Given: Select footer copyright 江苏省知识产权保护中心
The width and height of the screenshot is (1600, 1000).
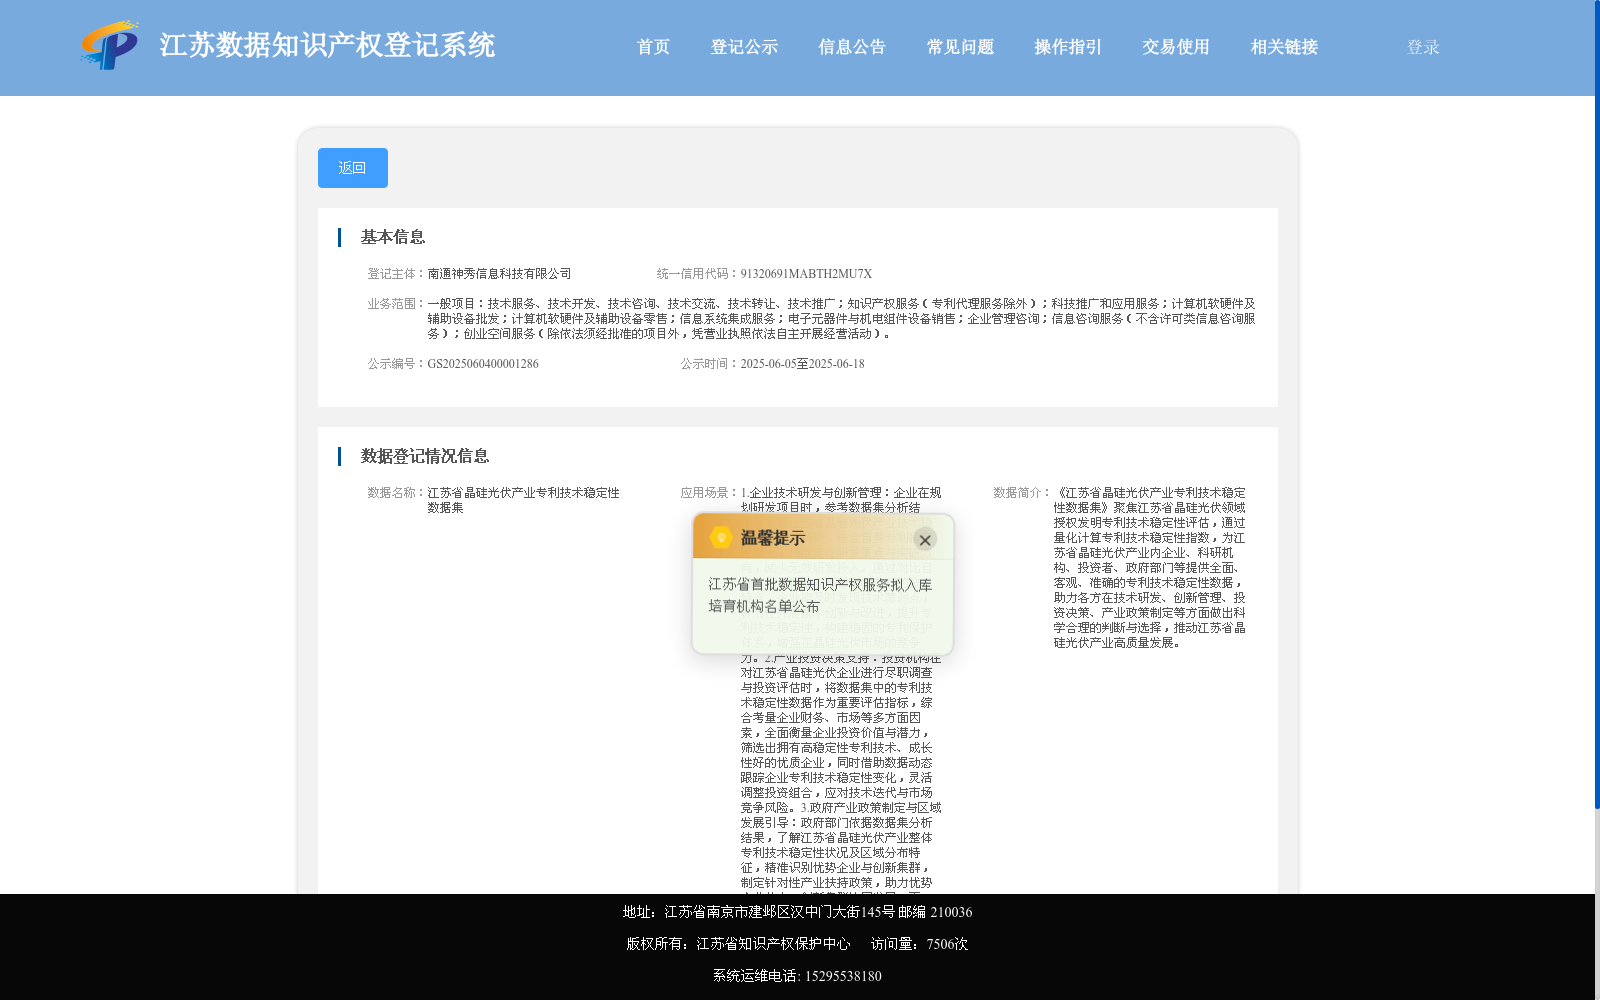Looking at the screenshot, I should [x=773, y=944].
